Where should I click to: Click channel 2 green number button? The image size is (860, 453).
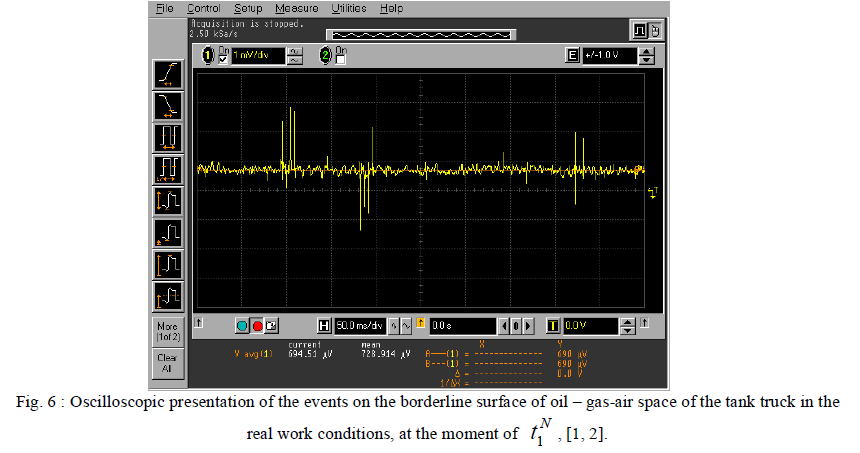click(x=326, y=56)
